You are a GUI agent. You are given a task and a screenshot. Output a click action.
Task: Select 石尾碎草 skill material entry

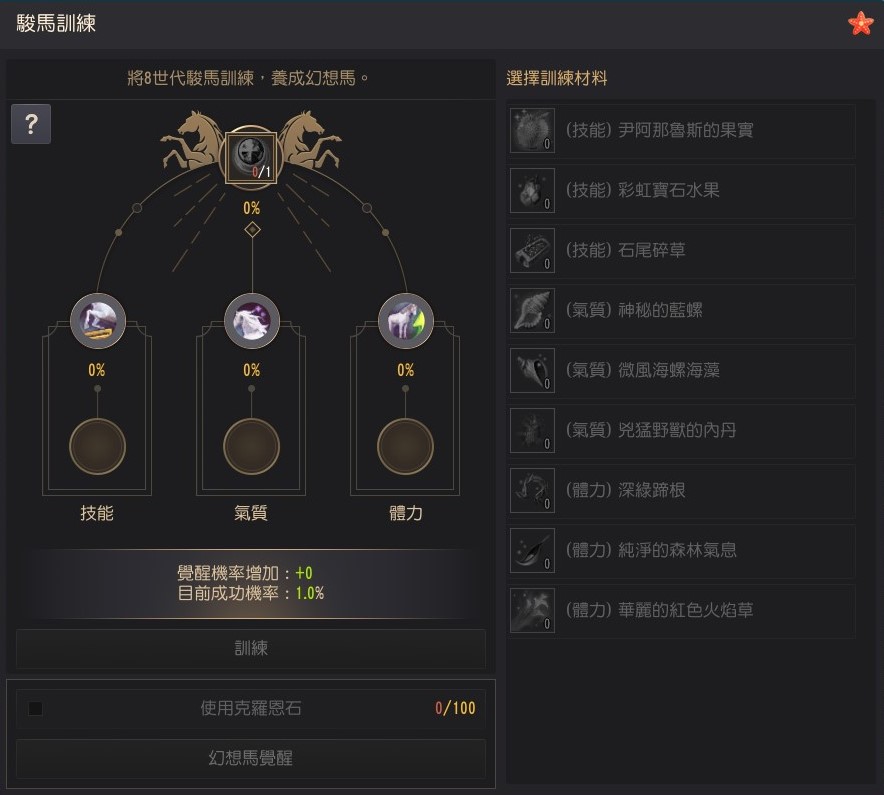[682, 250]
